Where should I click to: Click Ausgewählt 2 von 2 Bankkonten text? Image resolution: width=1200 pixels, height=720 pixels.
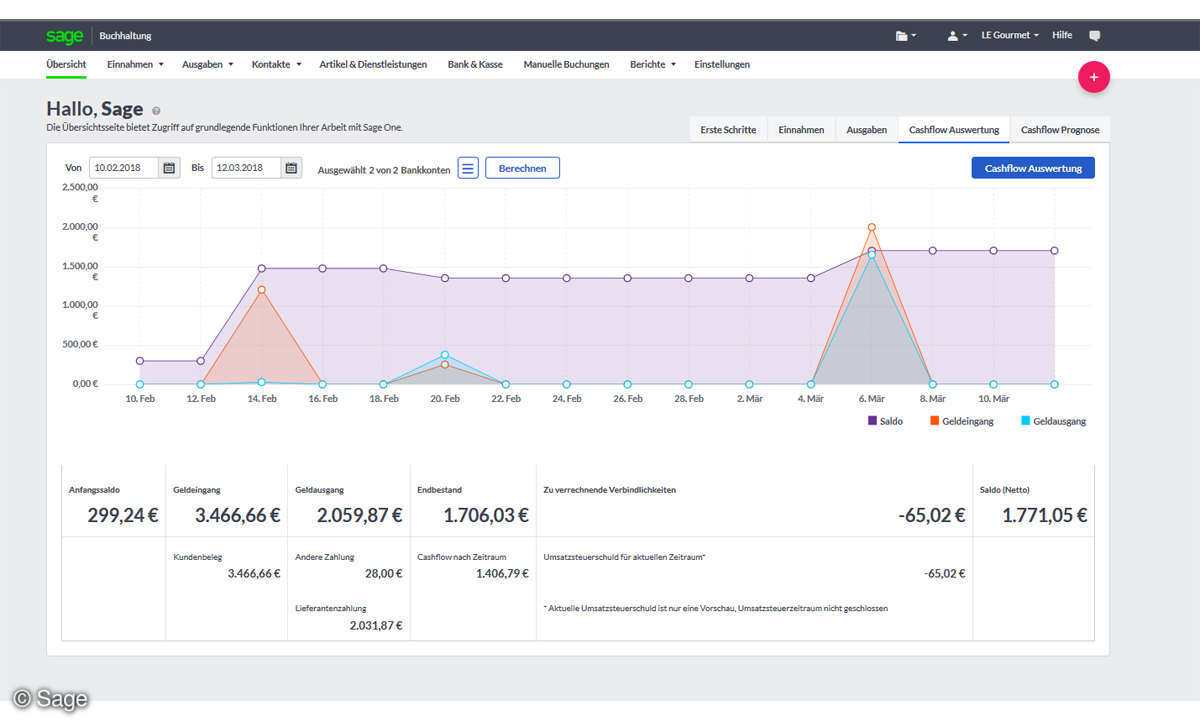coord(384,169)
